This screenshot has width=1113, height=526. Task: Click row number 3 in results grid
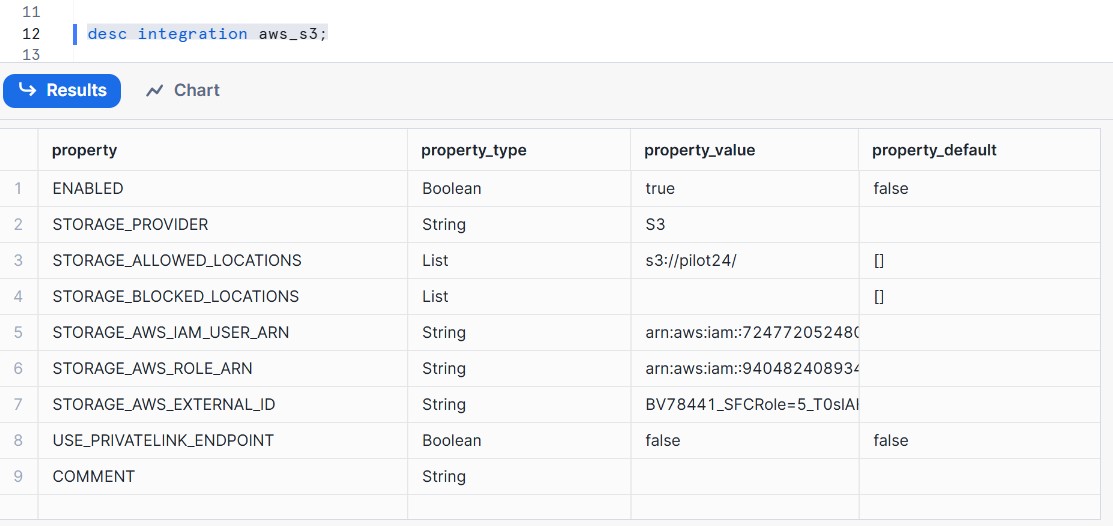point(18,260)
